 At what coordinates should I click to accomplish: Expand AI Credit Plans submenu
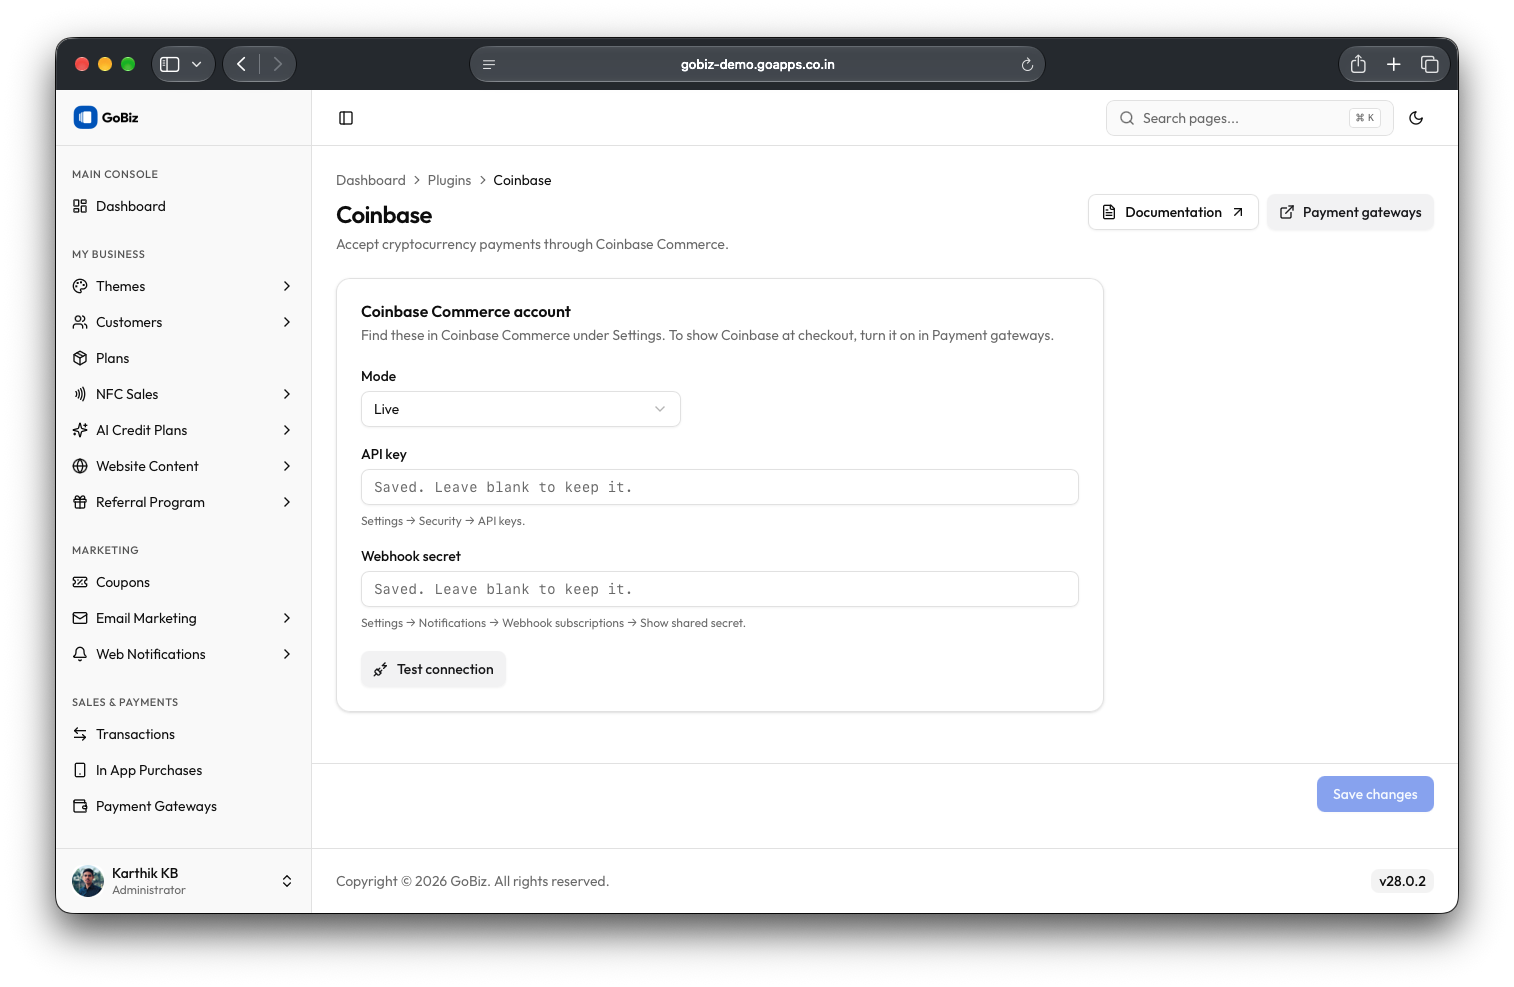pyautogui.click(x=183, y=430)
